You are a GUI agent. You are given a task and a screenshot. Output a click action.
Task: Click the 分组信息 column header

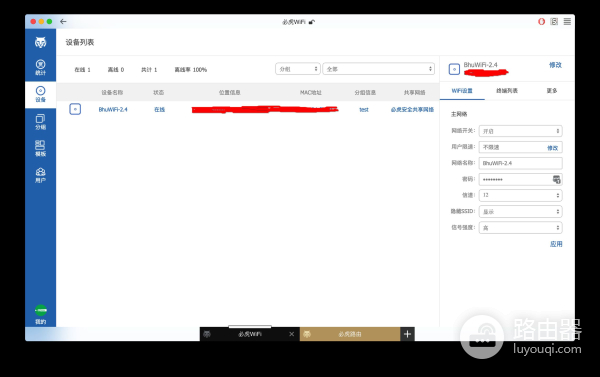365,92
